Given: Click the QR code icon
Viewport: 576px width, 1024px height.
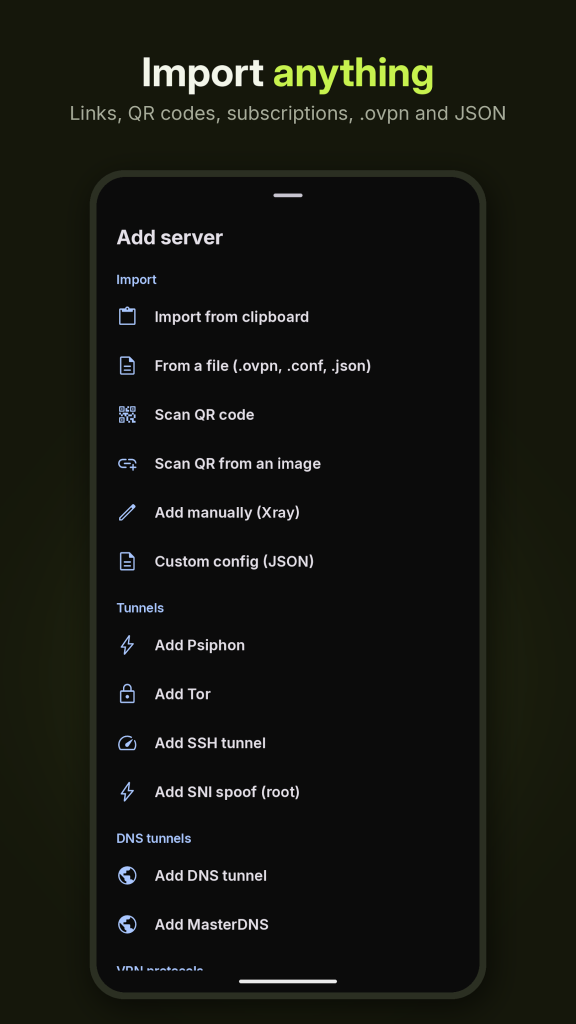Looking at the screenshot, I should click(x=127, y=415).
